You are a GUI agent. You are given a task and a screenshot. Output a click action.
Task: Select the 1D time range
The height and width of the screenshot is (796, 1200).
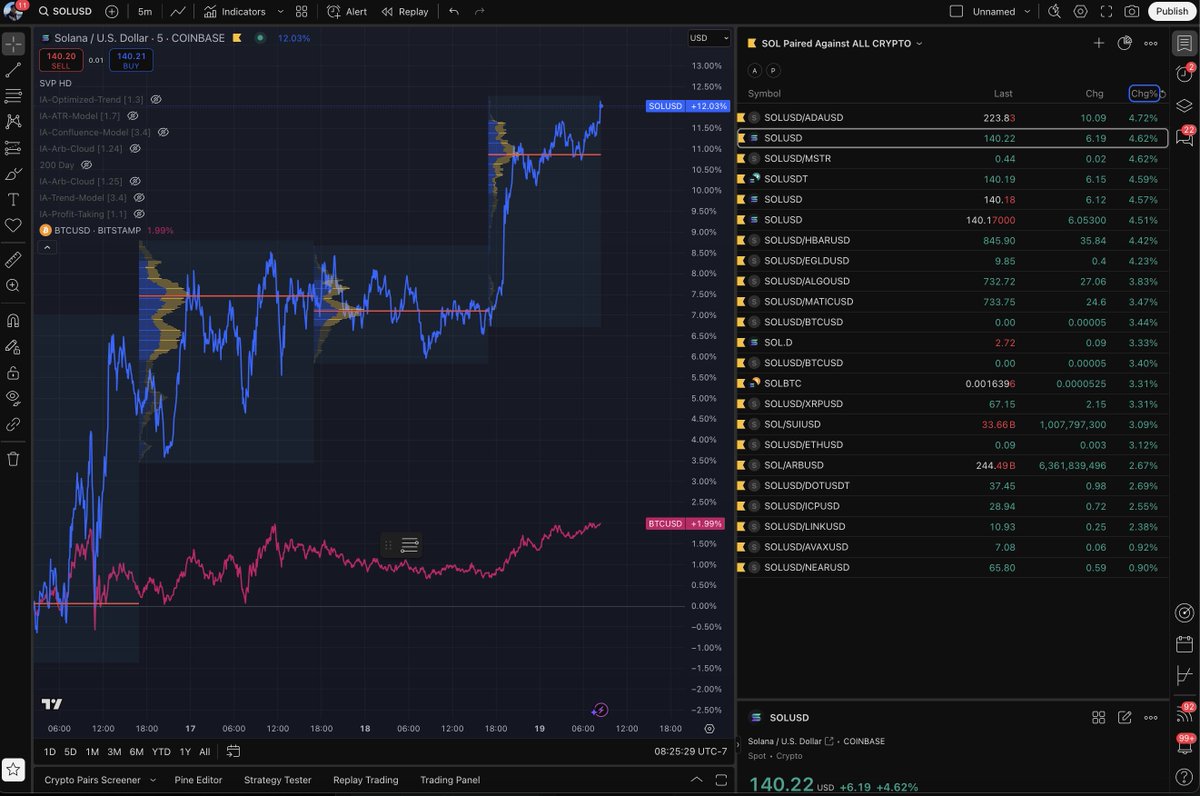coord(49,751)
